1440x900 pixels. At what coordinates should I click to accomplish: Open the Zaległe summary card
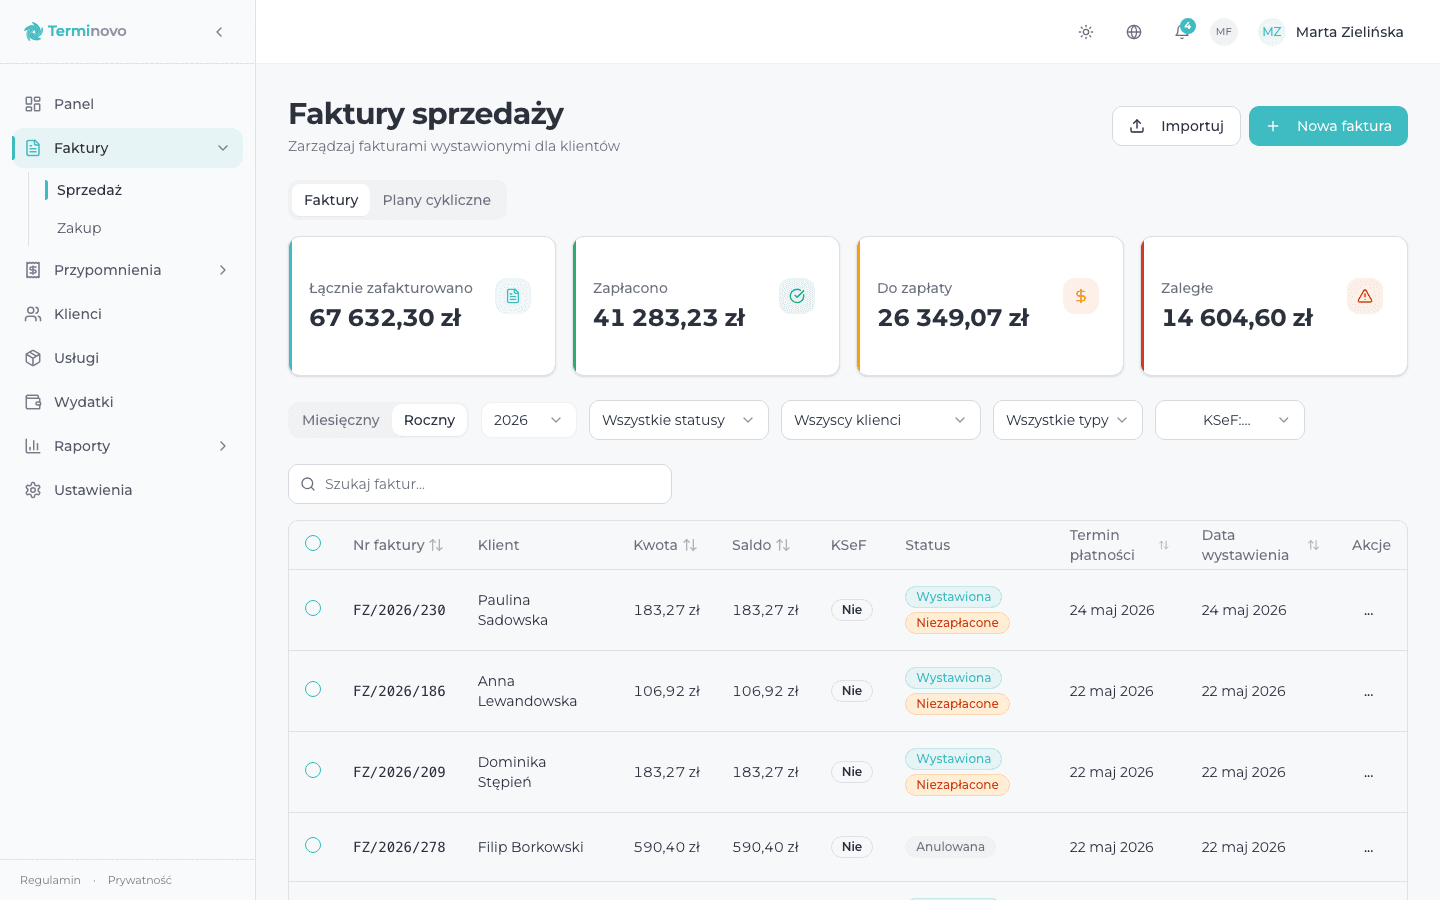1273,306
